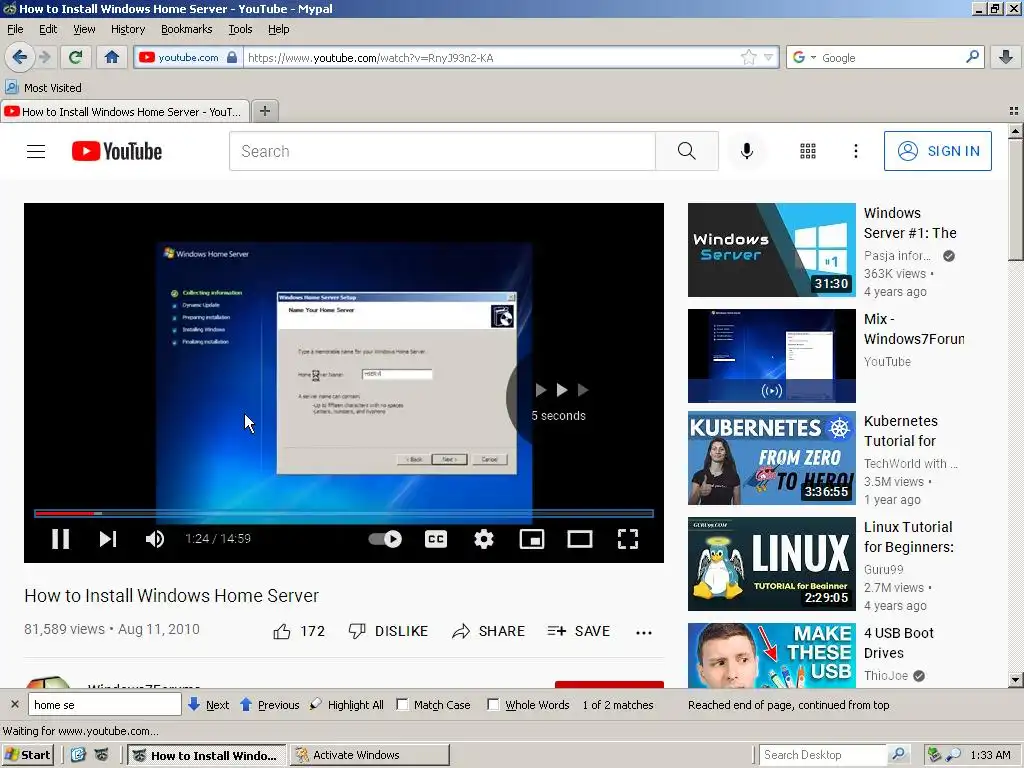1024x768 pixels.
Task: Like the video with thumbs up
Action: tap(298, 632)
